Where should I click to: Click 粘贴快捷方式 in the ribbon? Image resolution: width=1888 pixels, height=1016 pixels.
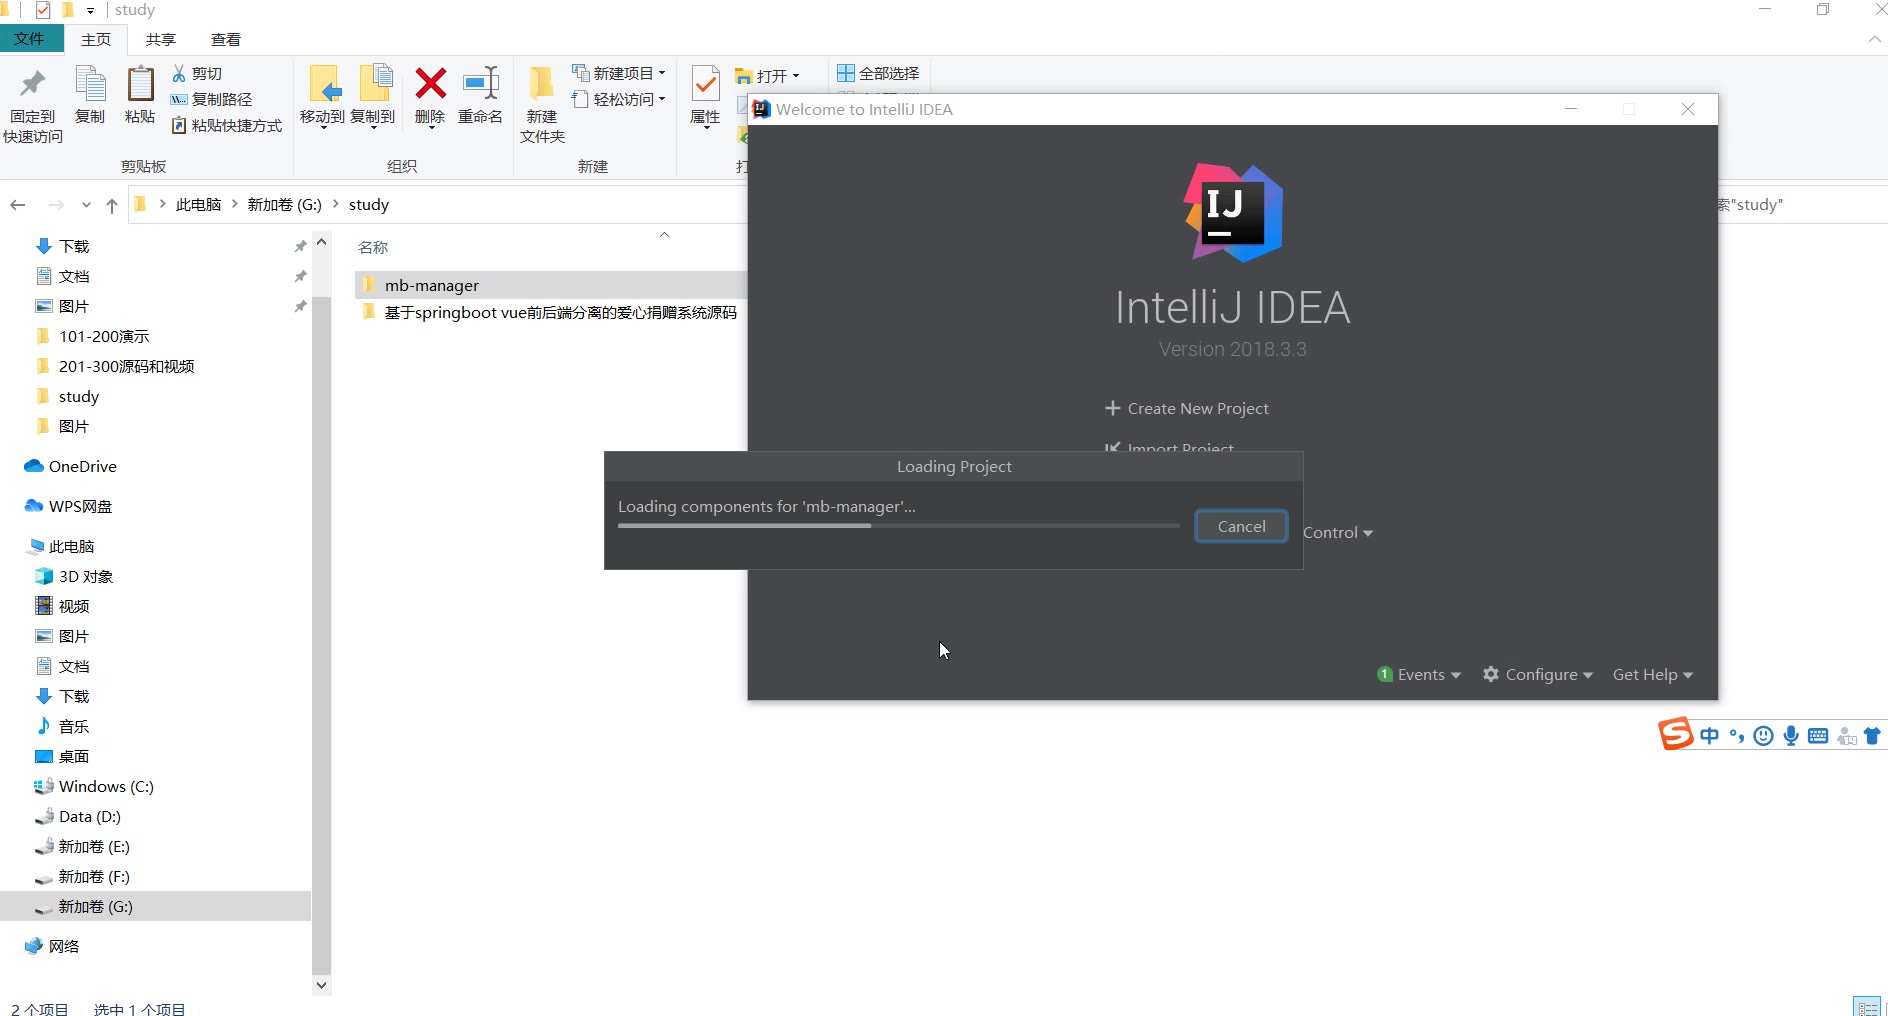click(x=227, y=125)
